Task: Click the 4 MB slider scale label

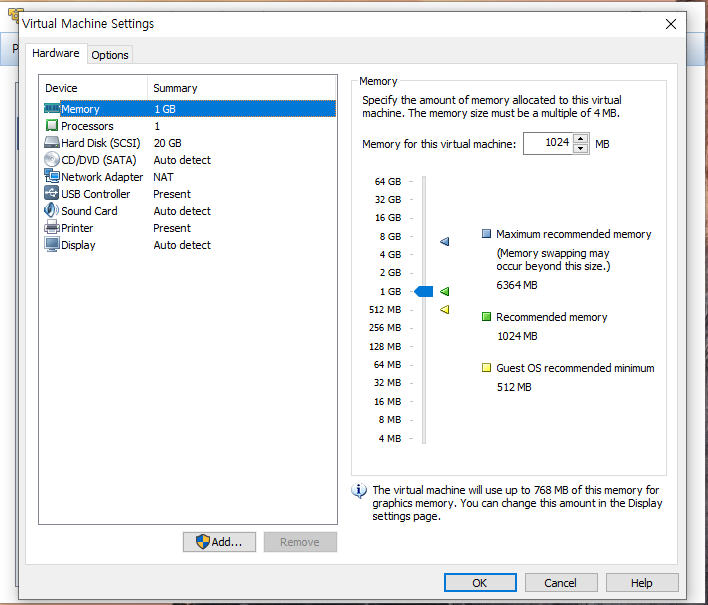Action: 390,438
